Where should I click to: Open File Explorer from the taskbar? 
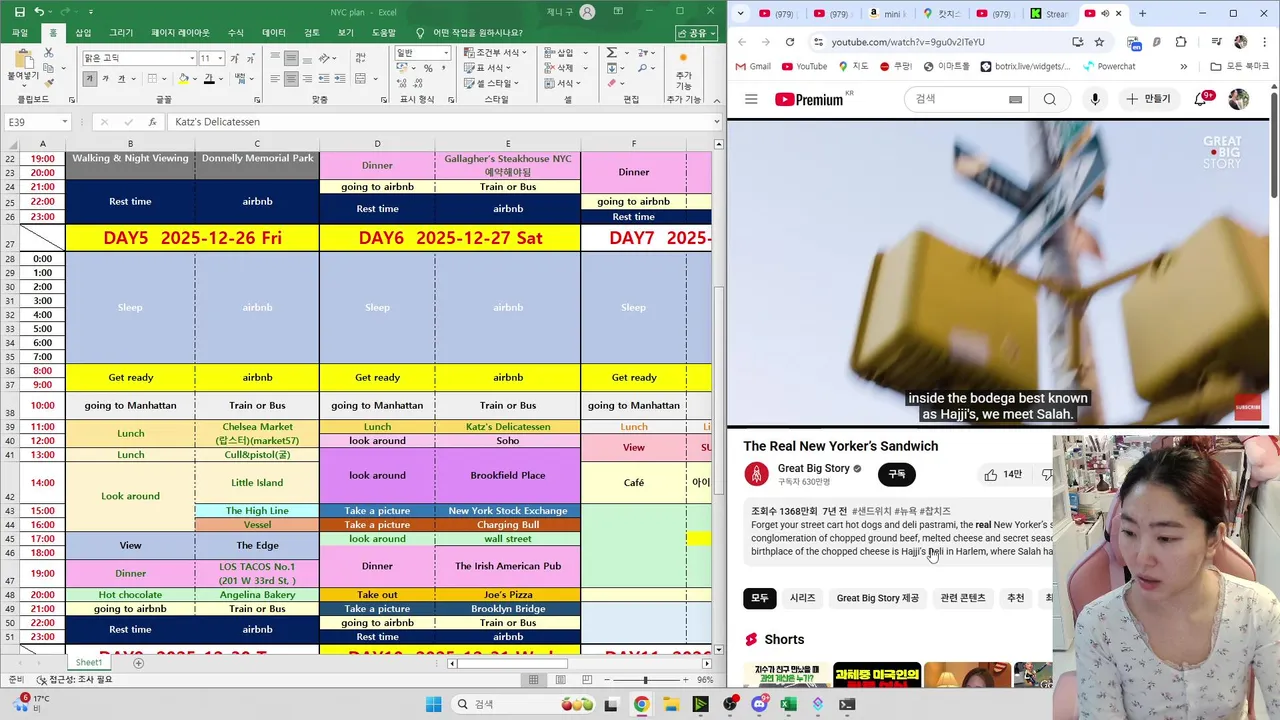[671, 704]
